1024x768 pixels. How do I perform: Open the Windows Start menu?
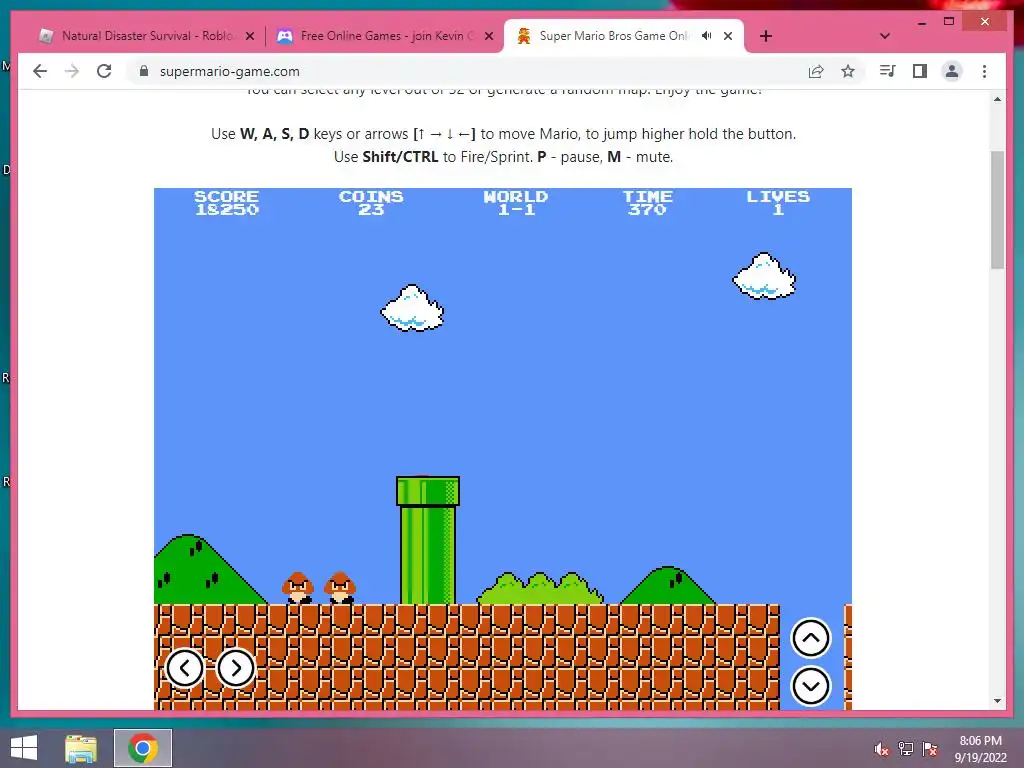tap(24, 748)
